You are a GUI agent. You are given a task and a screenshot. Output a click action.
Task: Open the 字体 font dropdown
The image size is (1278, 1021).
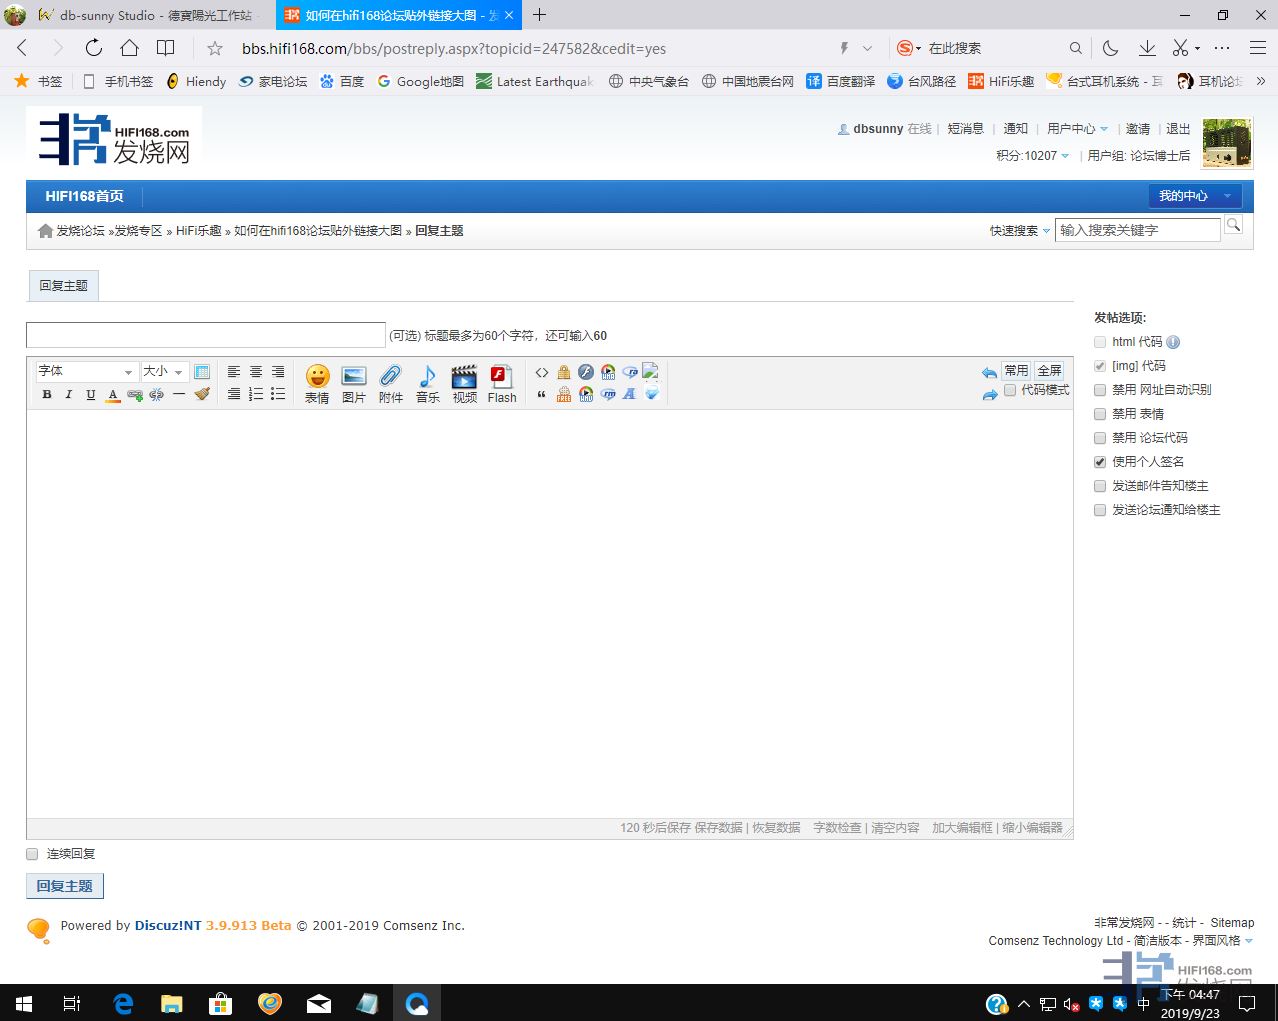pyautogui.click(x=85, y=371)
